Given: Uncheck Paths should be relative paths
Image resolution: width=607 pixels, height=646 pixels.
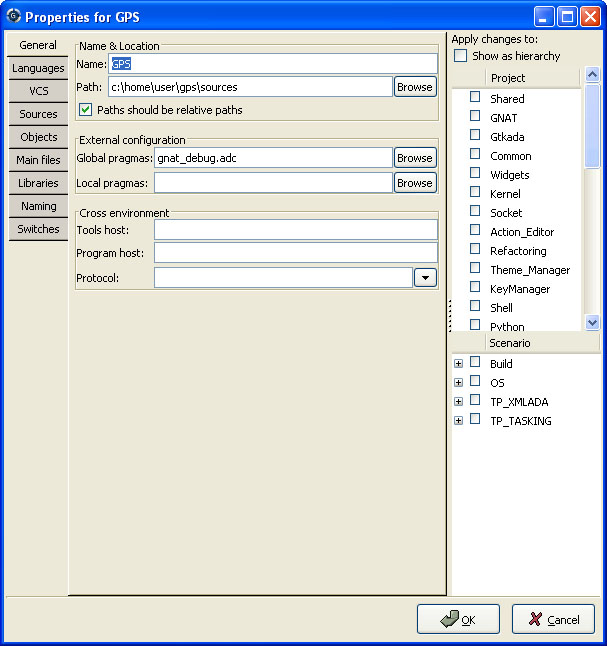Looking at the screenshot, I should (85, 110).
